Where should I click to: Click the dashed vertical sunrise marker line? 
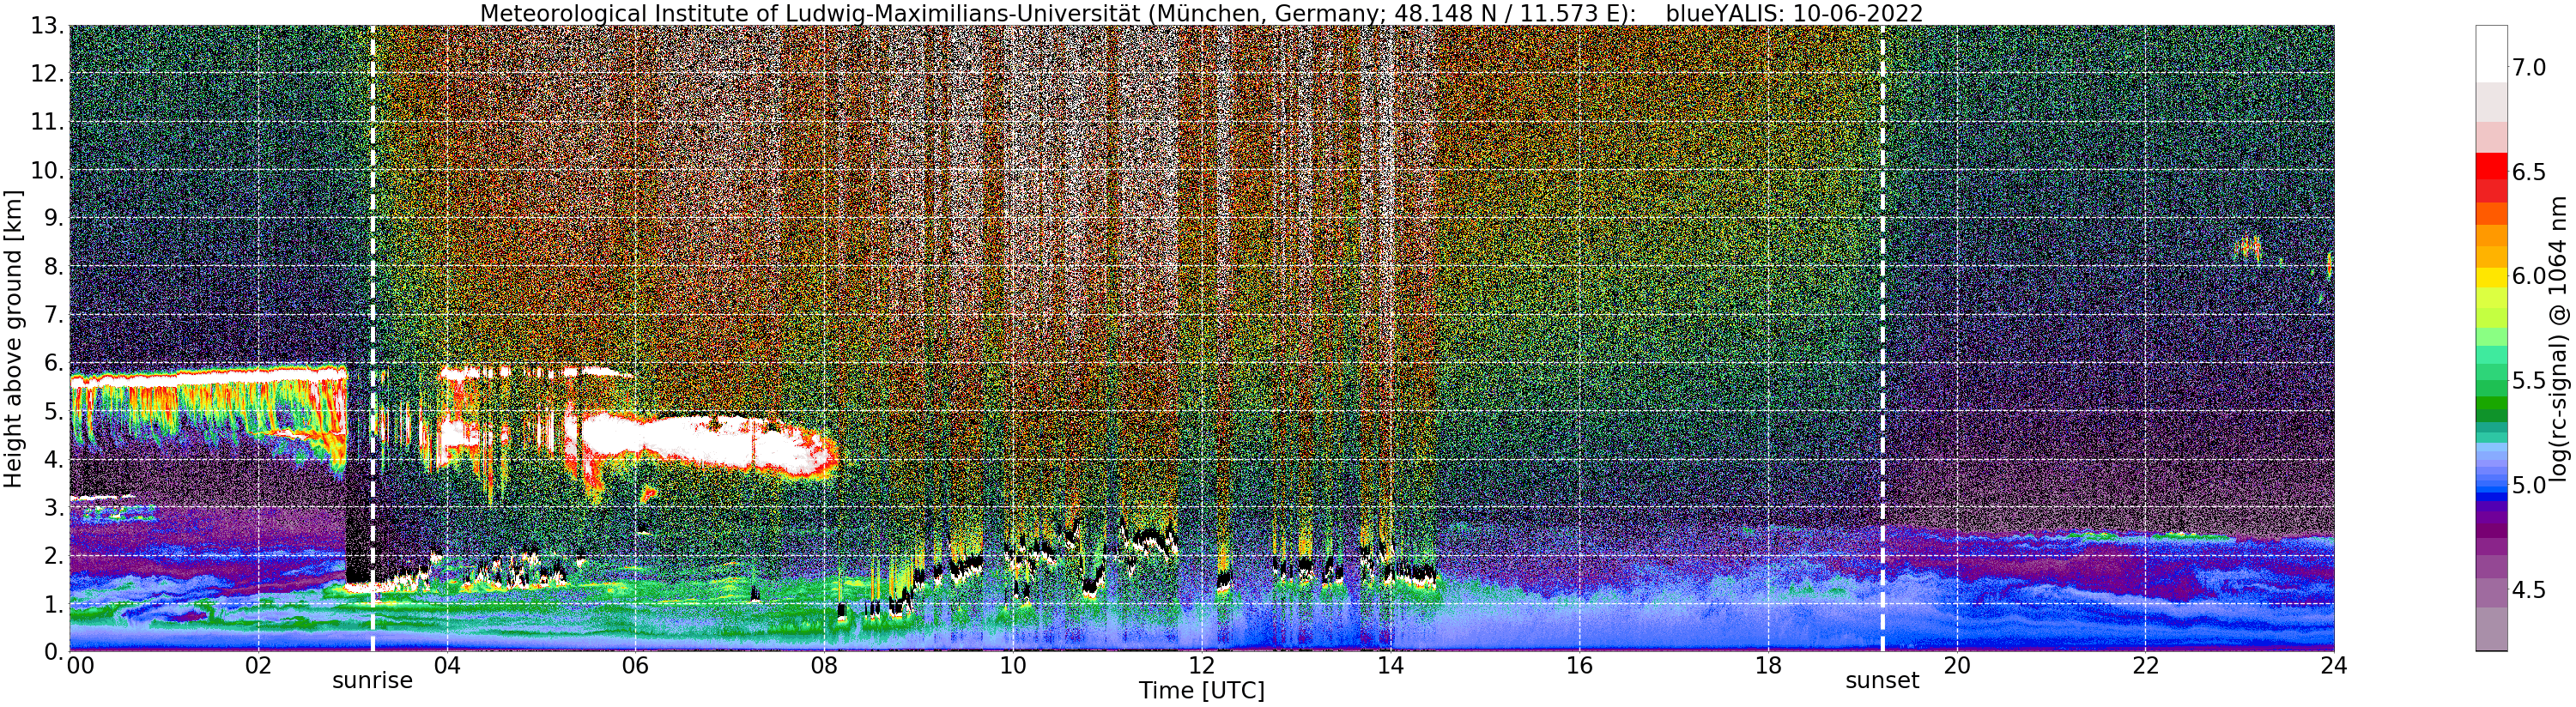click(x=372, y=338)
